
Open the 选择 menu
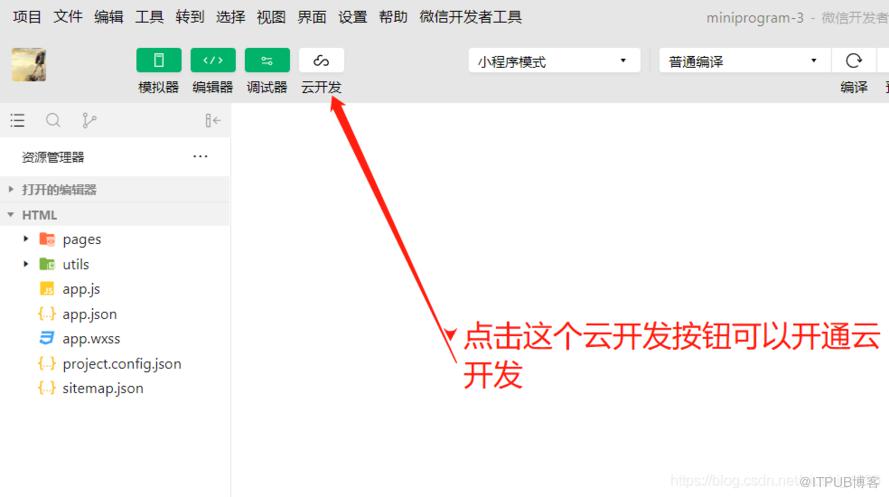coord(231,17)
